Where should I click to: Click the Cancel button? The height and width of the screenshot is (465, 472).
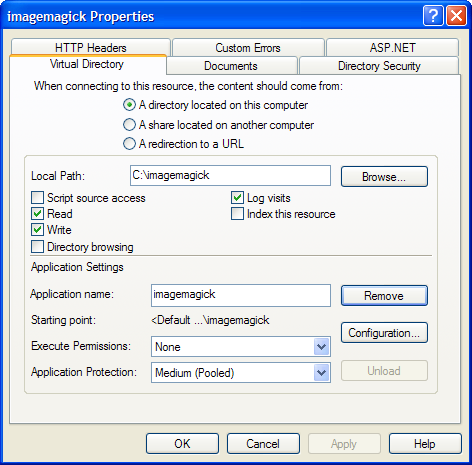click(x=263, y=443)
